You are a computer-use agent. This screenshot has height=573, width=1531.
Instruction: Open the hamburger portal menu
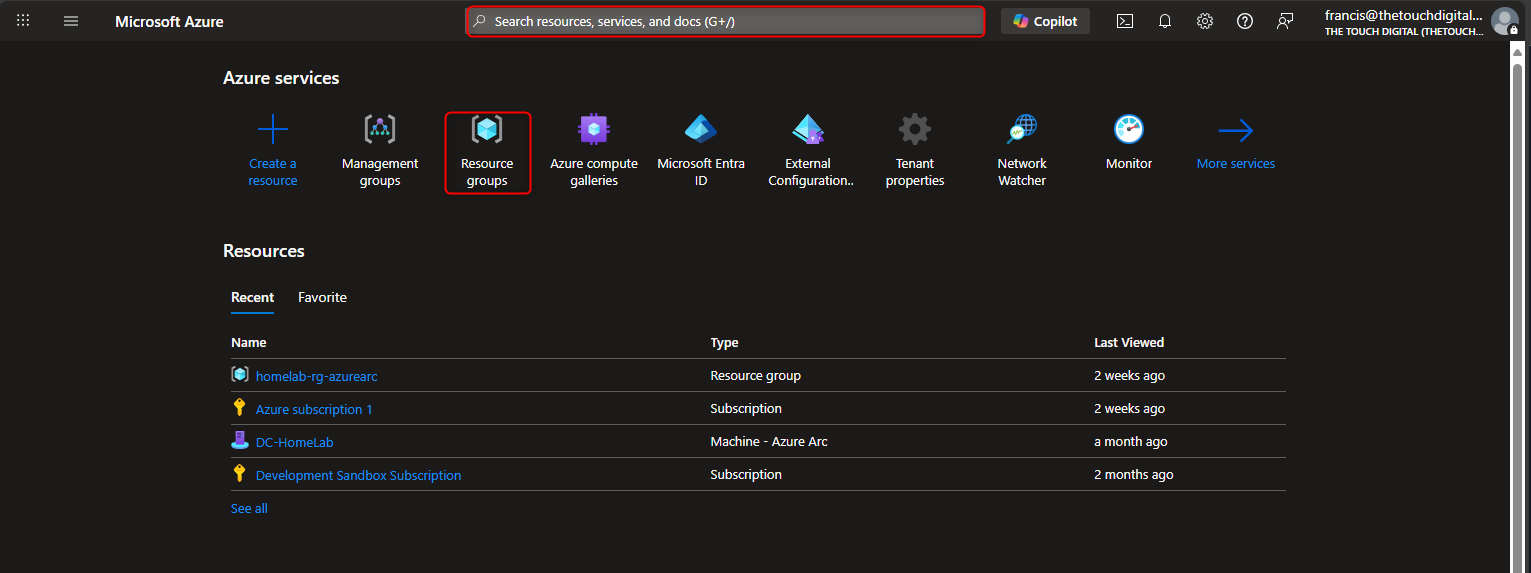click(71, 21)
